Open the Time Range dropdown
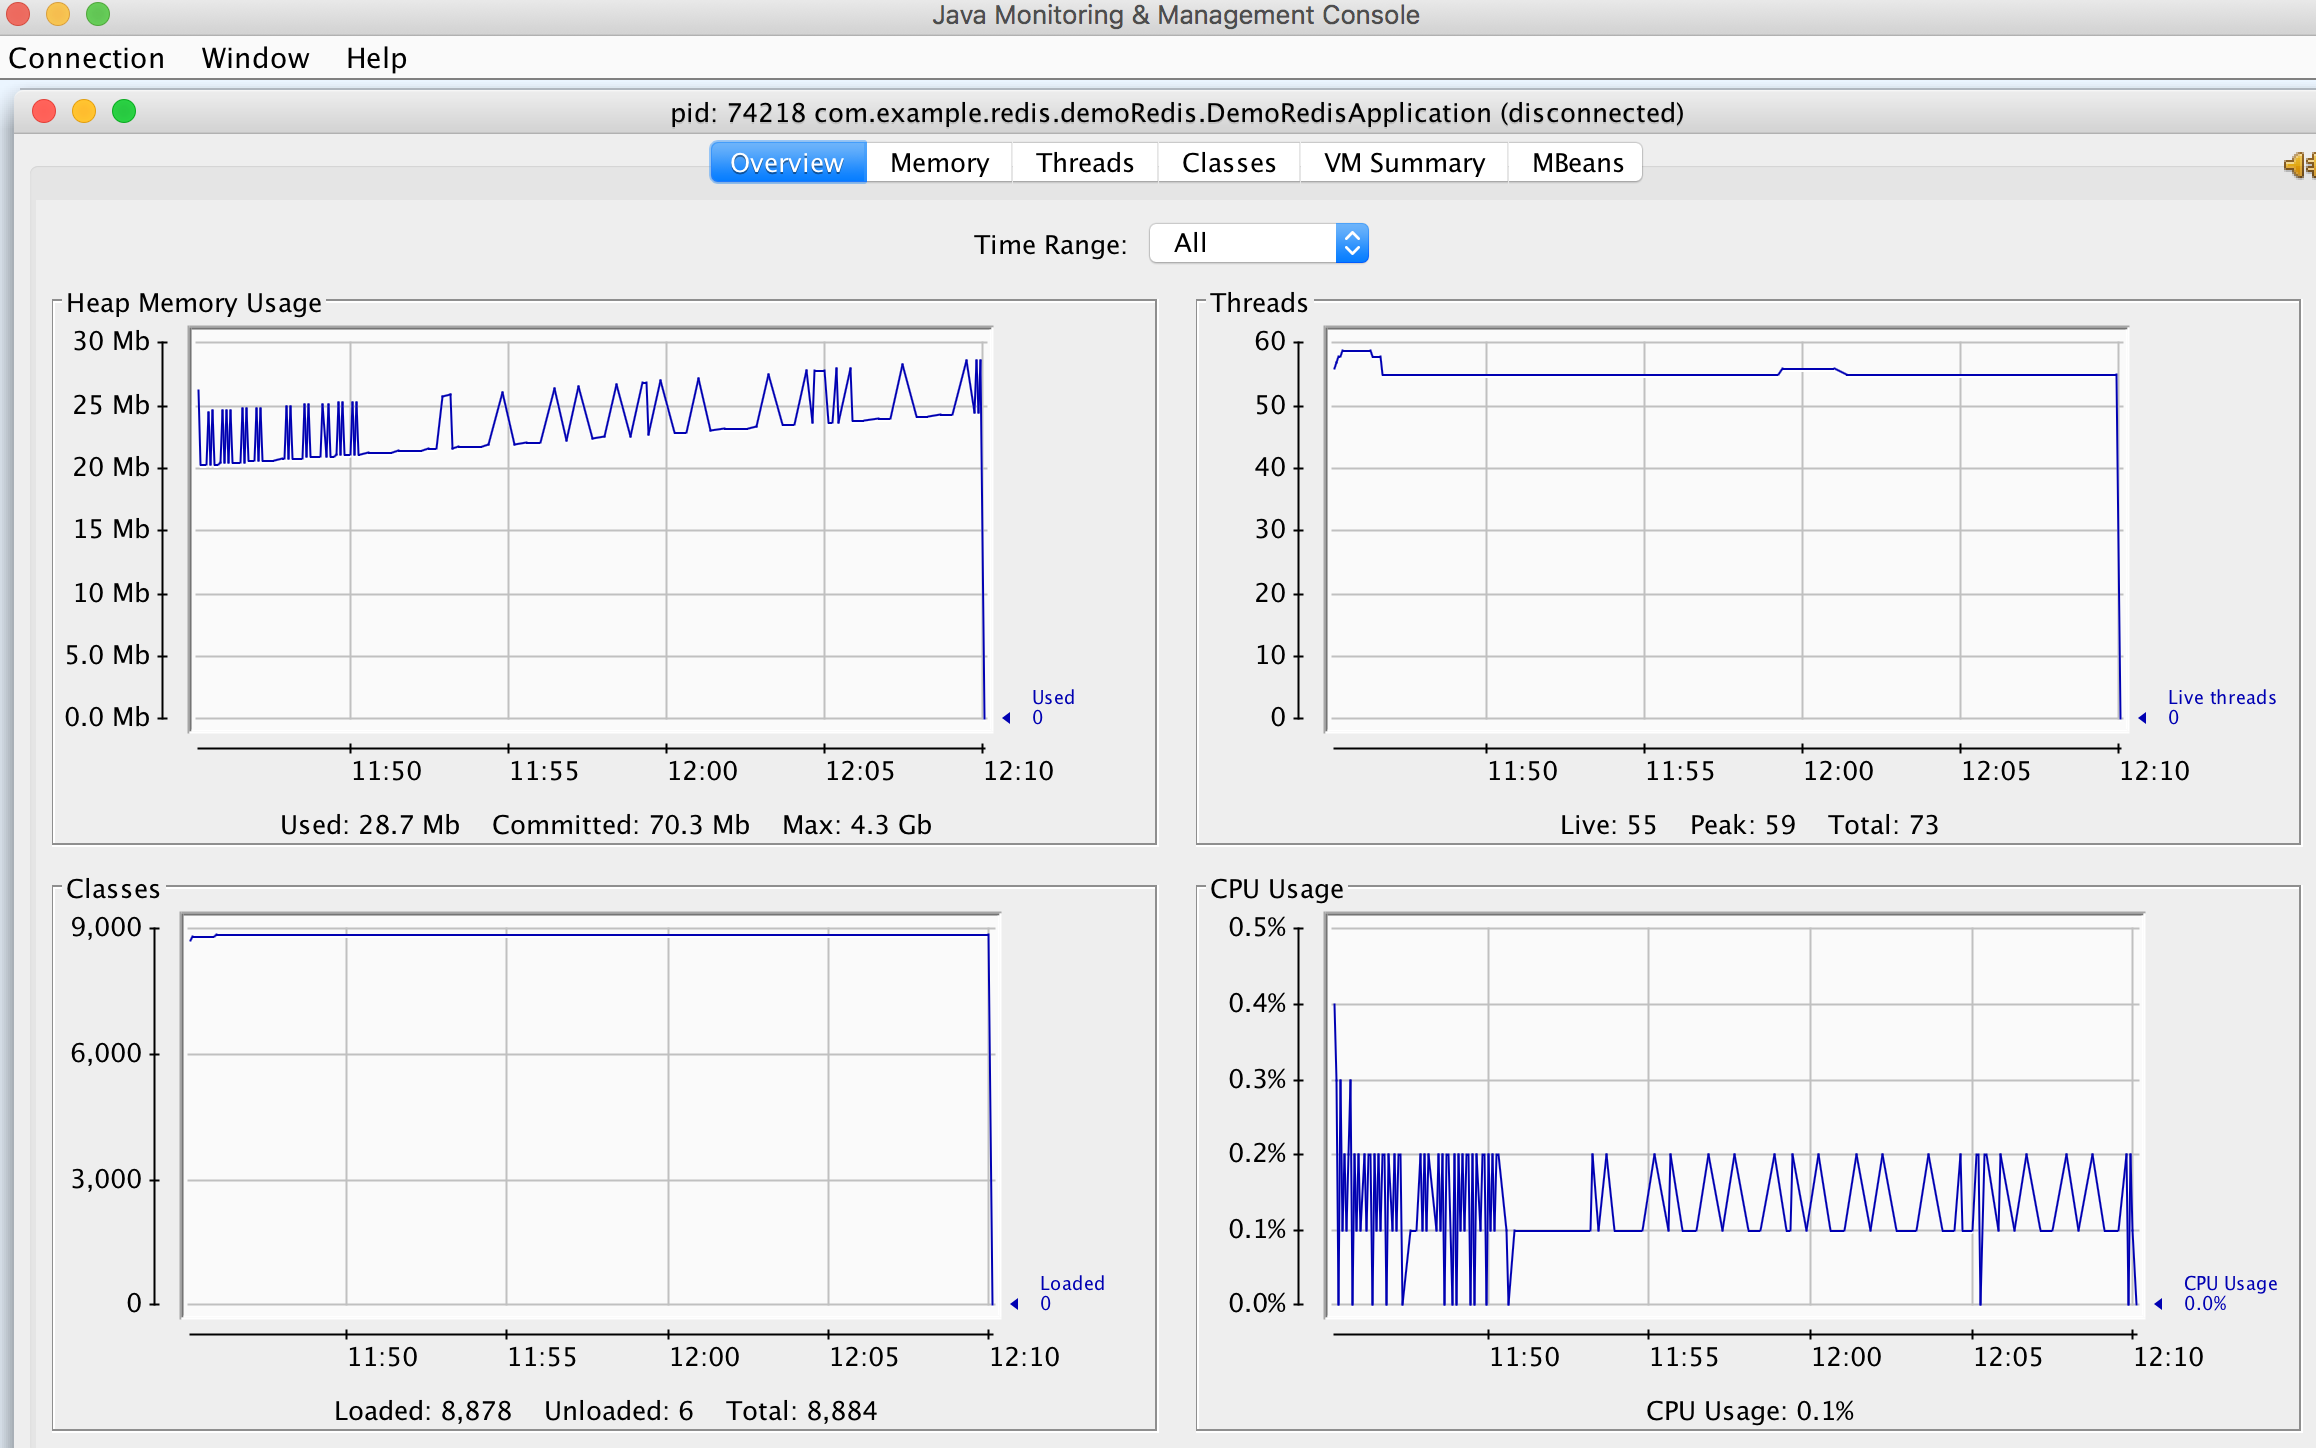This screenshot has height=1448, width=2316. (1259, 243)
